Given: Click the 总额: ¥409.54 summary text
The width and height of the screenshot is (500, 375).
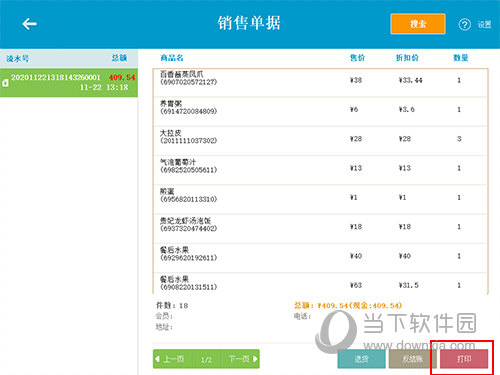Looking at the screenshot, I should 348,305.
